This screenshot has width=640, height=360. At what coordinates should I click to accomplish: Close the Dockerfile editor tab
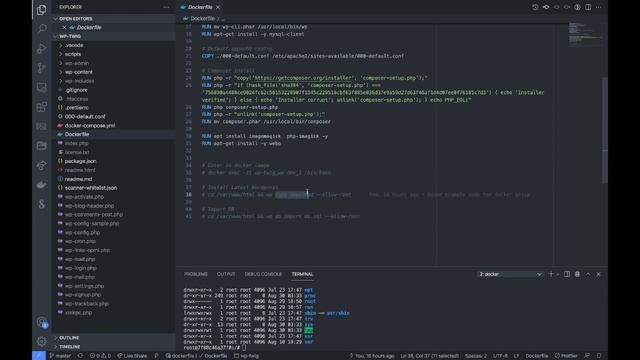(218, 7)
